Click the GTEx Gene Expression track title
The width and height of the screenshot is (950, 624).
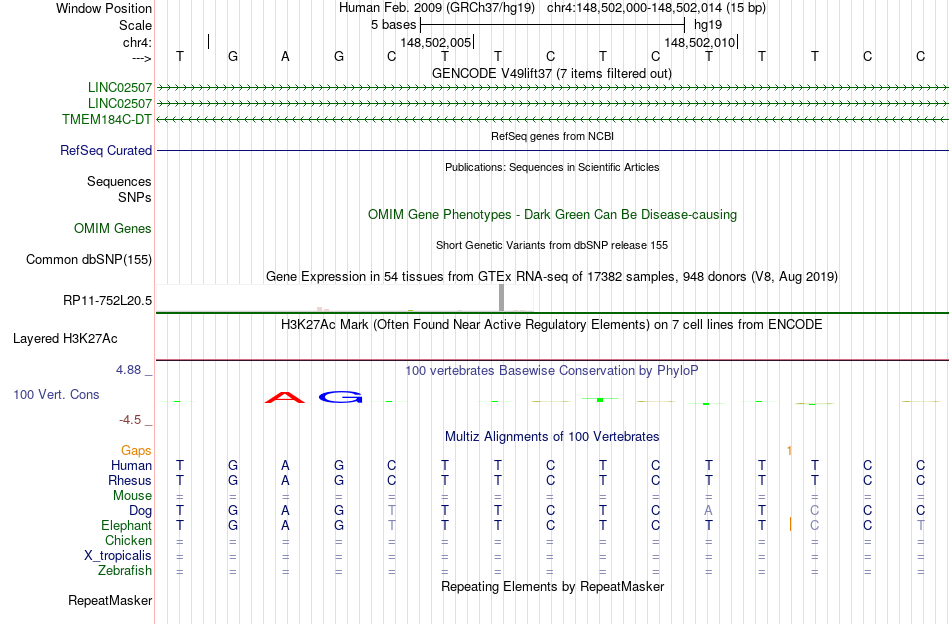pyautogui.click(x=552, y=277)
